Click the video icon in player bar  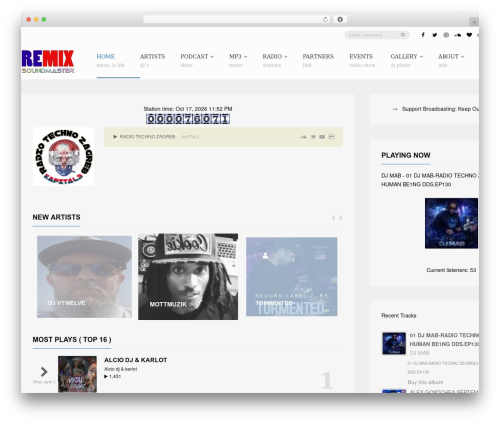[322, 137]
